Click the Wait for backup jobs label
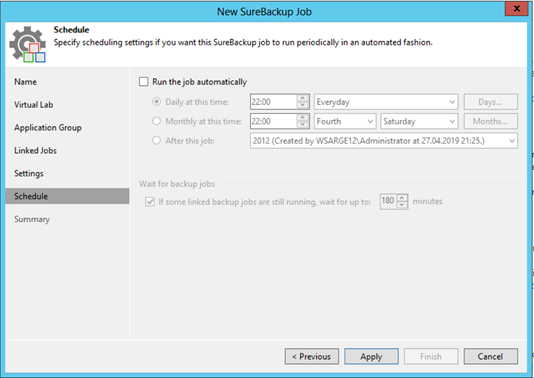Viewport: 534px width, 378px height. click(177, 184)
